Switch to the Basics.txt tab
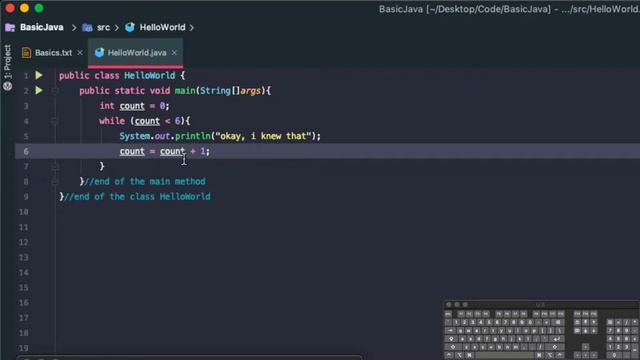Viewport: 640px width, 360px height. (52, 53)
